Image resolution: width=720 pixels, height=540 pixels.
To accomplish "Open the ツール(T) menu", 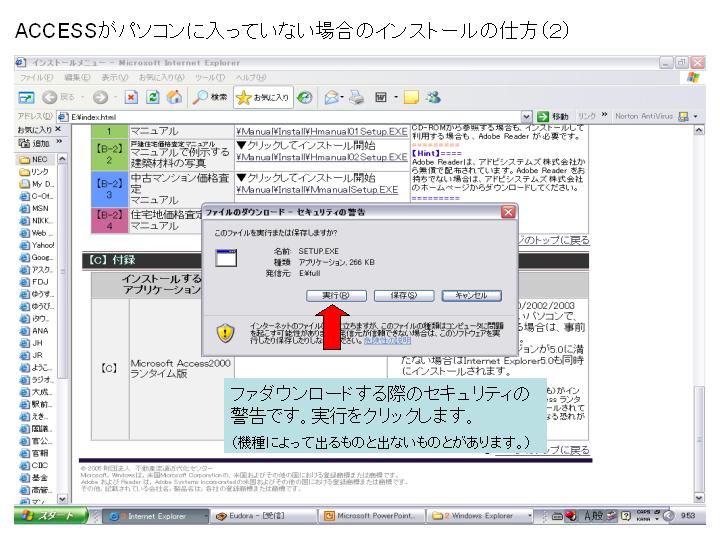I will (210, 78).
